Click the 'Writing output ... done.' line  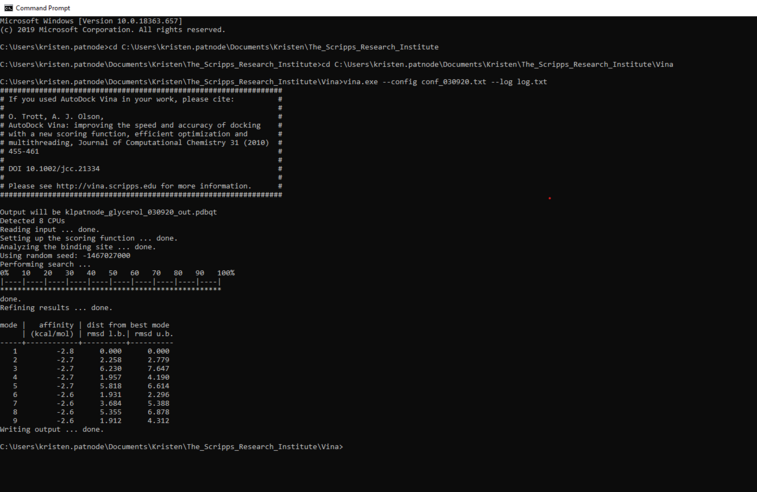pyautogui.click(x=52, y=430)
